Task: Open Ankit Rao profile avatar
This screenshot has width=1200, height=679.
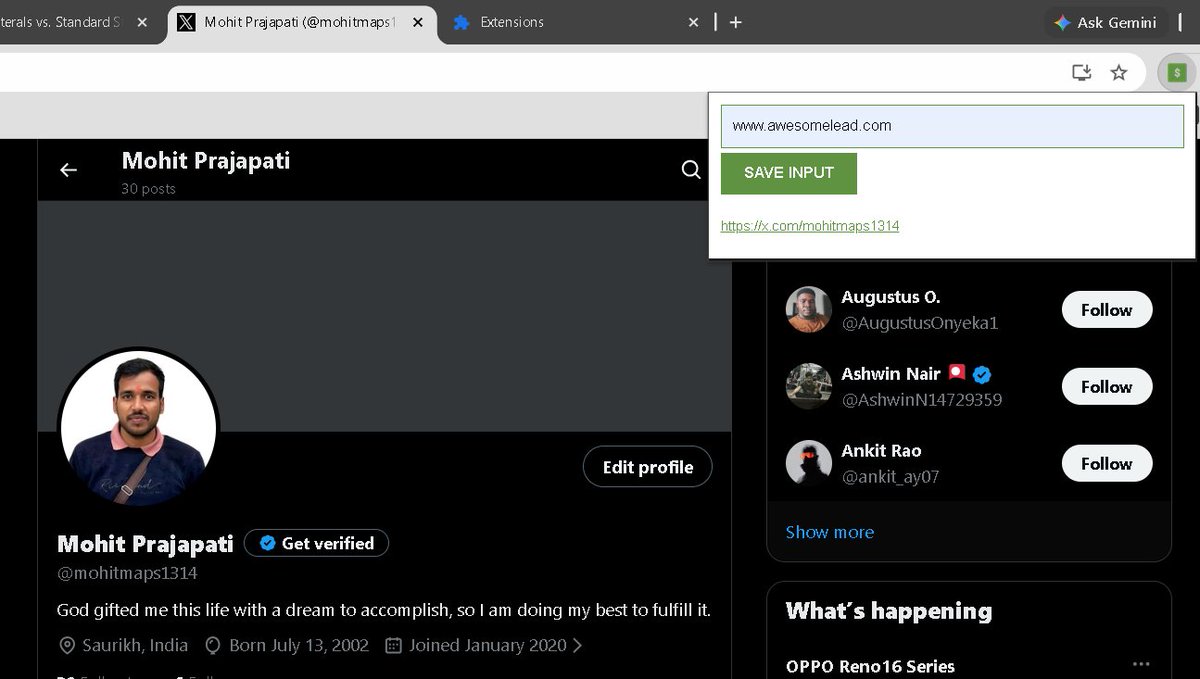Action: pos(809,463)
